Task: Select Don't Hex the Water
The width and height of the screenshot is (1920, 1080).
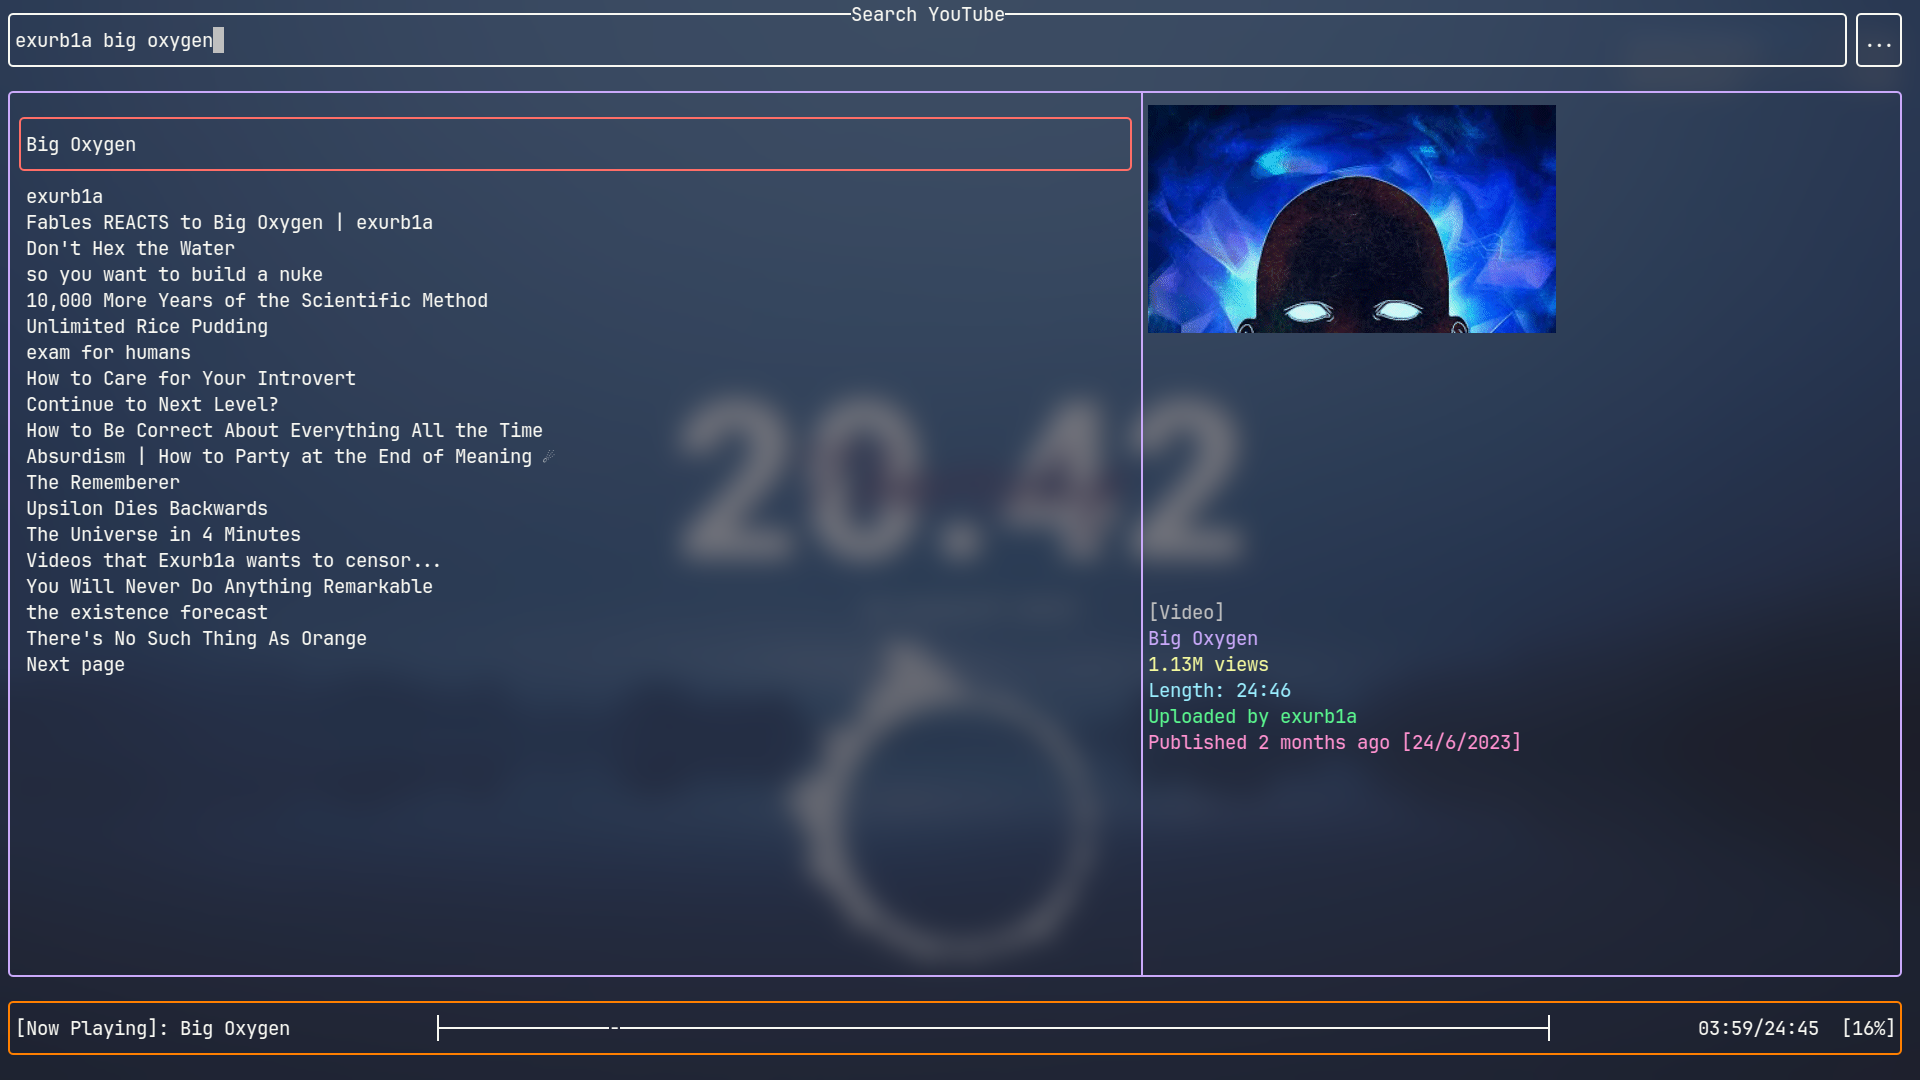Action: pos(130,249)
